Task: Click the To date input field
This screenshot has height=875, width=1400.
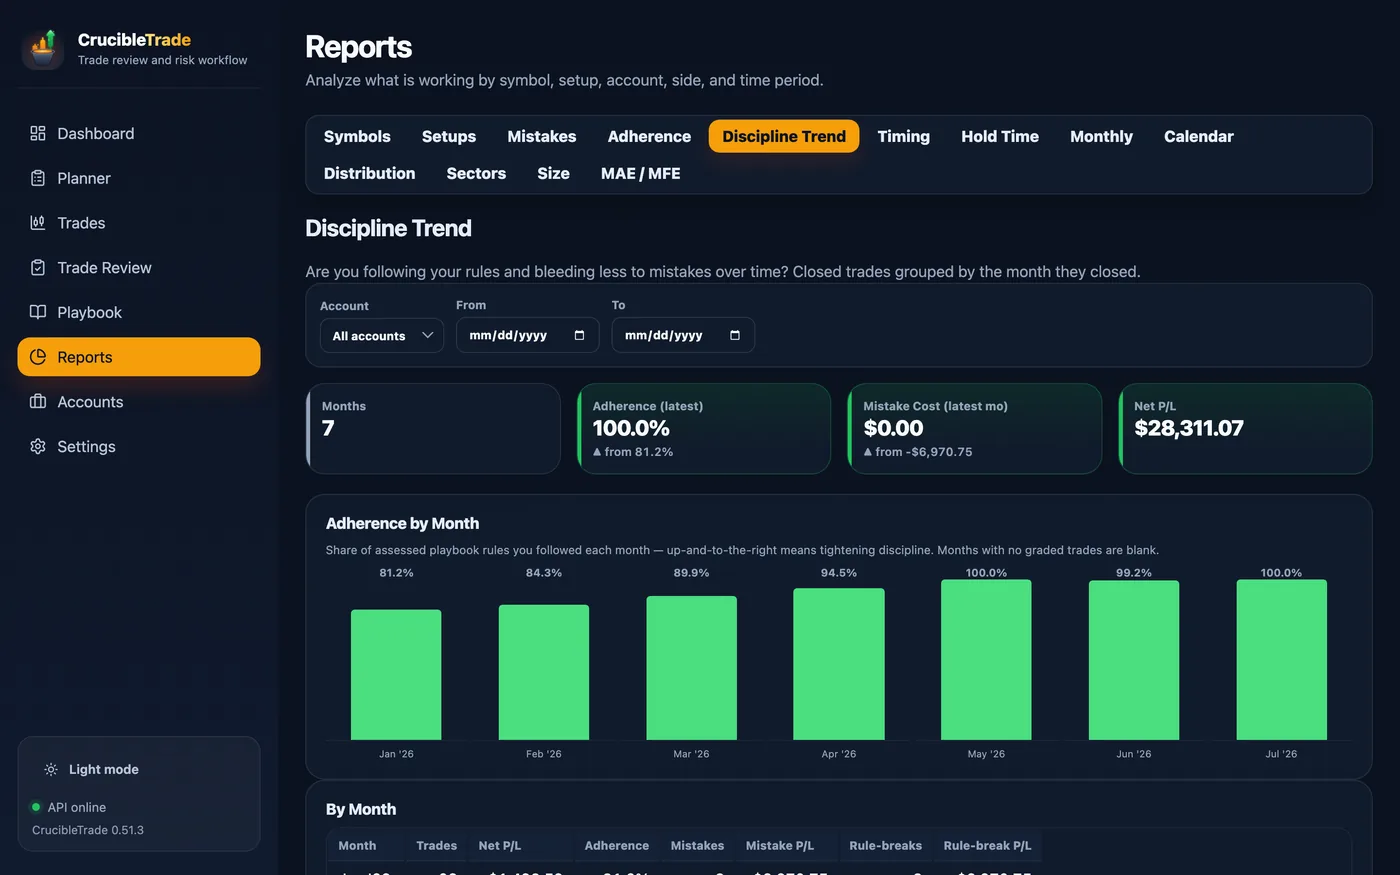Action: pos(683,335)
